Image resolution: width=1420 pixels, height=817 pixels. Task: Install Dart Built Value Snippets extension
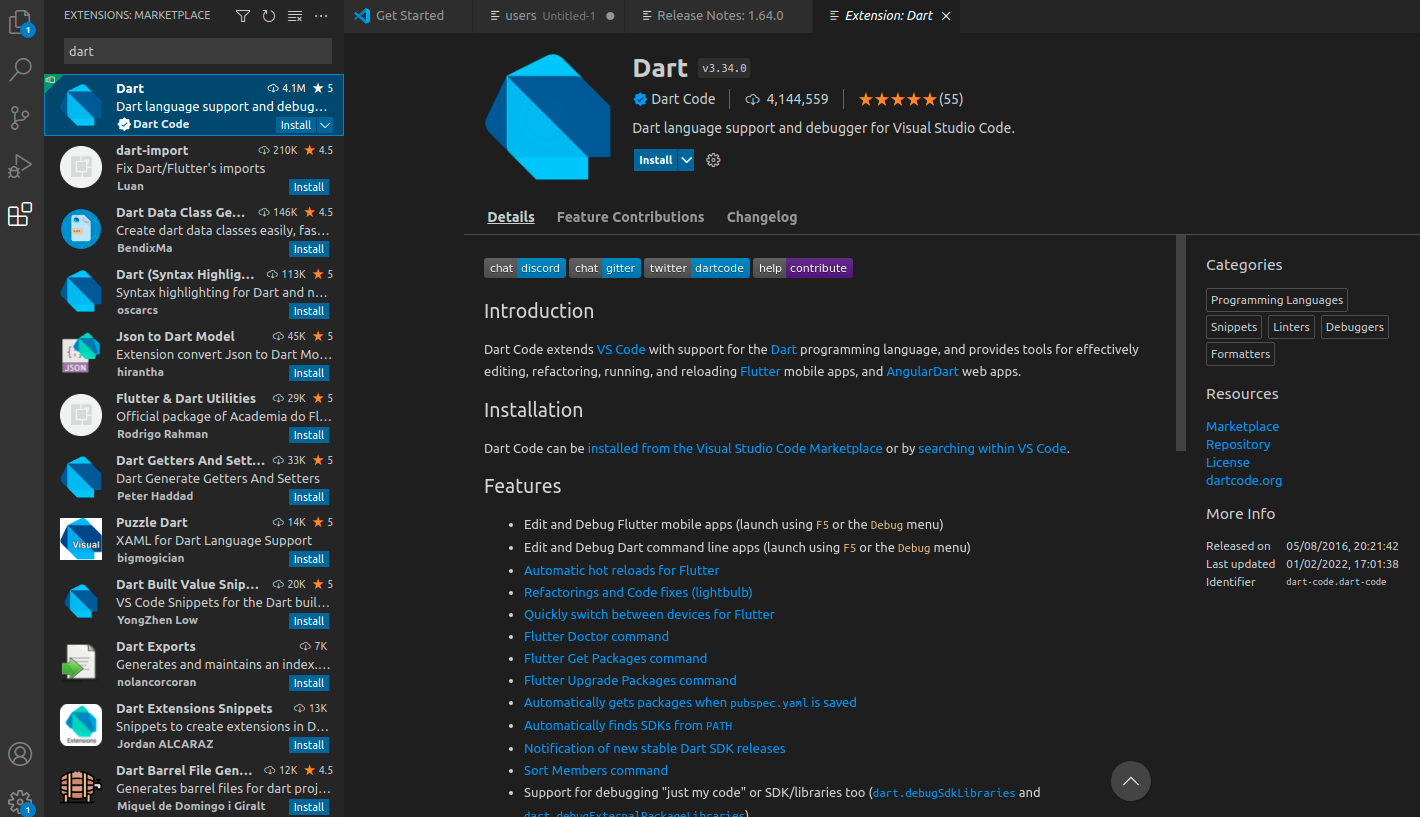[309, 621]
